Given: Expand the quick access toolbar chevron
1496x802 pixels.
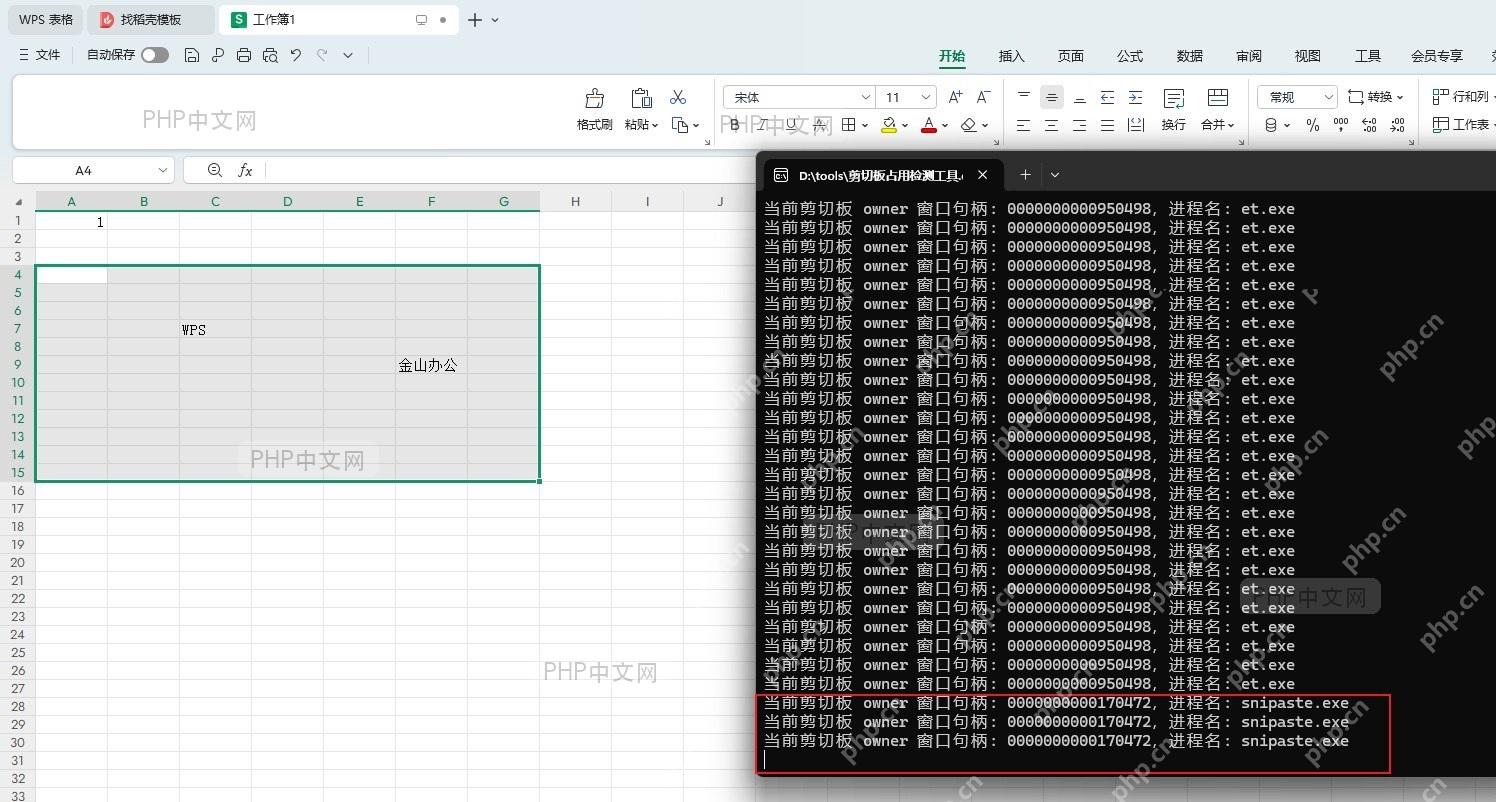Looking at the screenshot, I should 348,55.
